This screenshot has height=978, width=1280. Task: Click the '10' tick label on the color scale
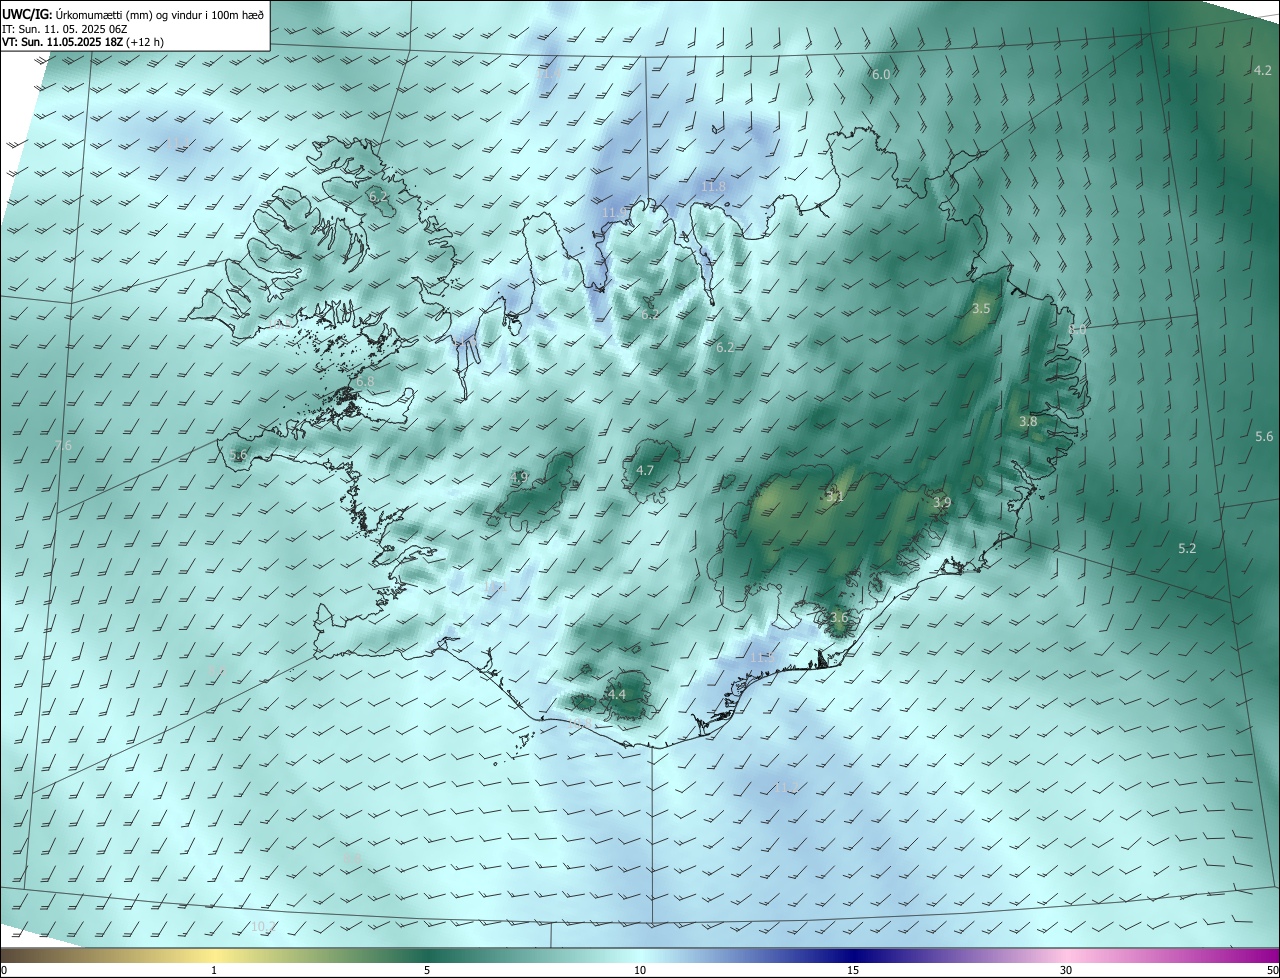click(640, 971)
